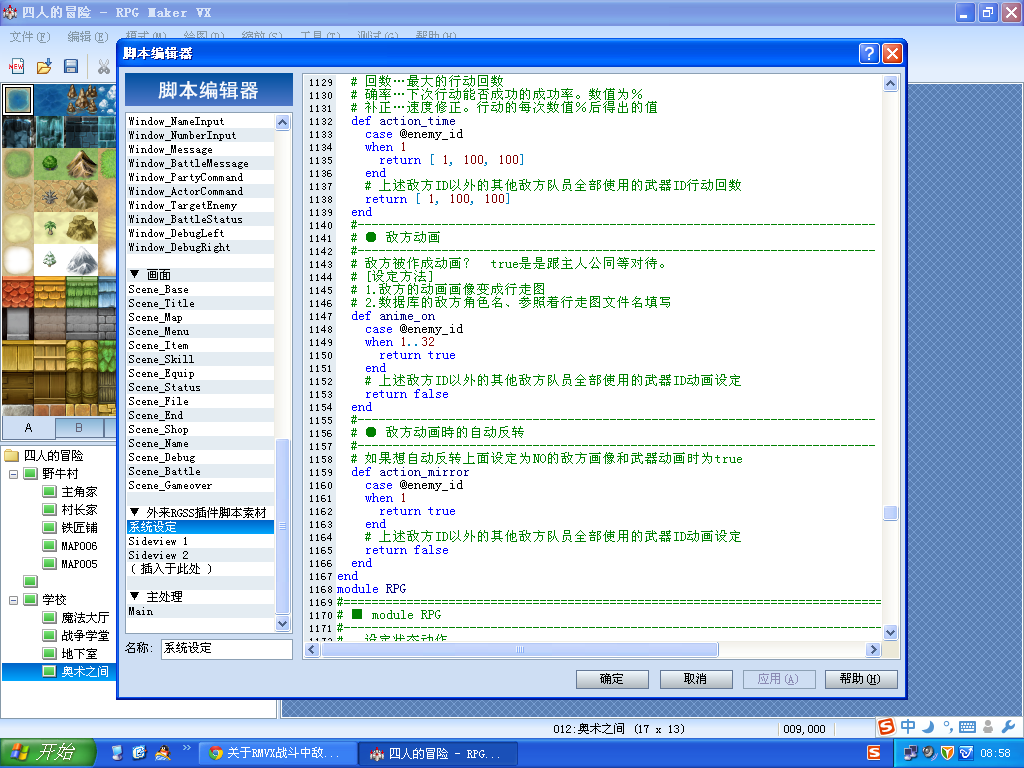Click the 名称 script name input field
The width and height of the screenshot is (1024, 768).
coord(227,648)
